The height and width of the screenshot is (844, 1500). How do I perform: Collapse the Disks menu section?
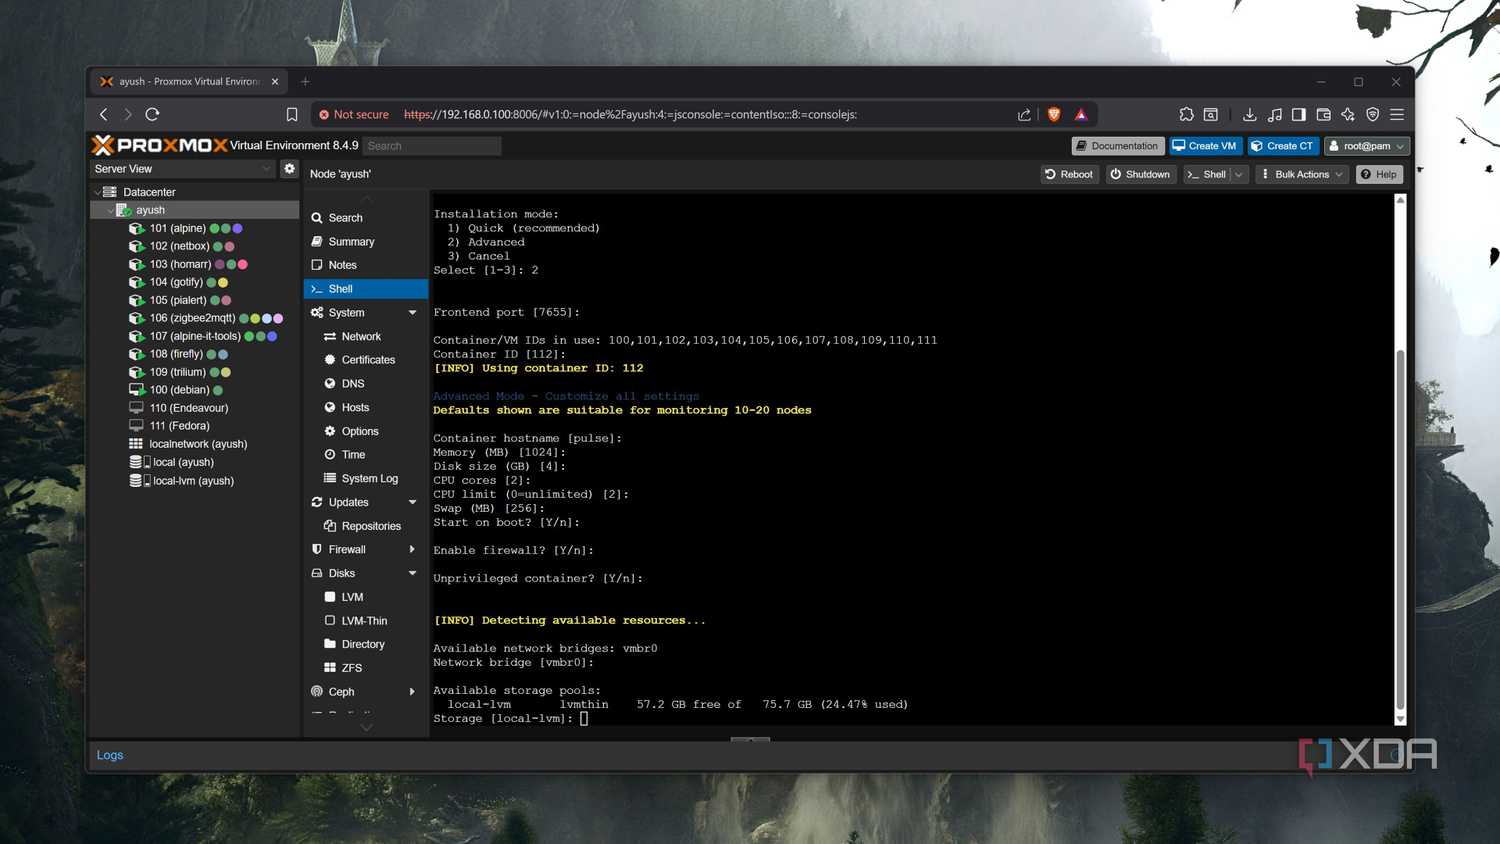click(412, 573)
